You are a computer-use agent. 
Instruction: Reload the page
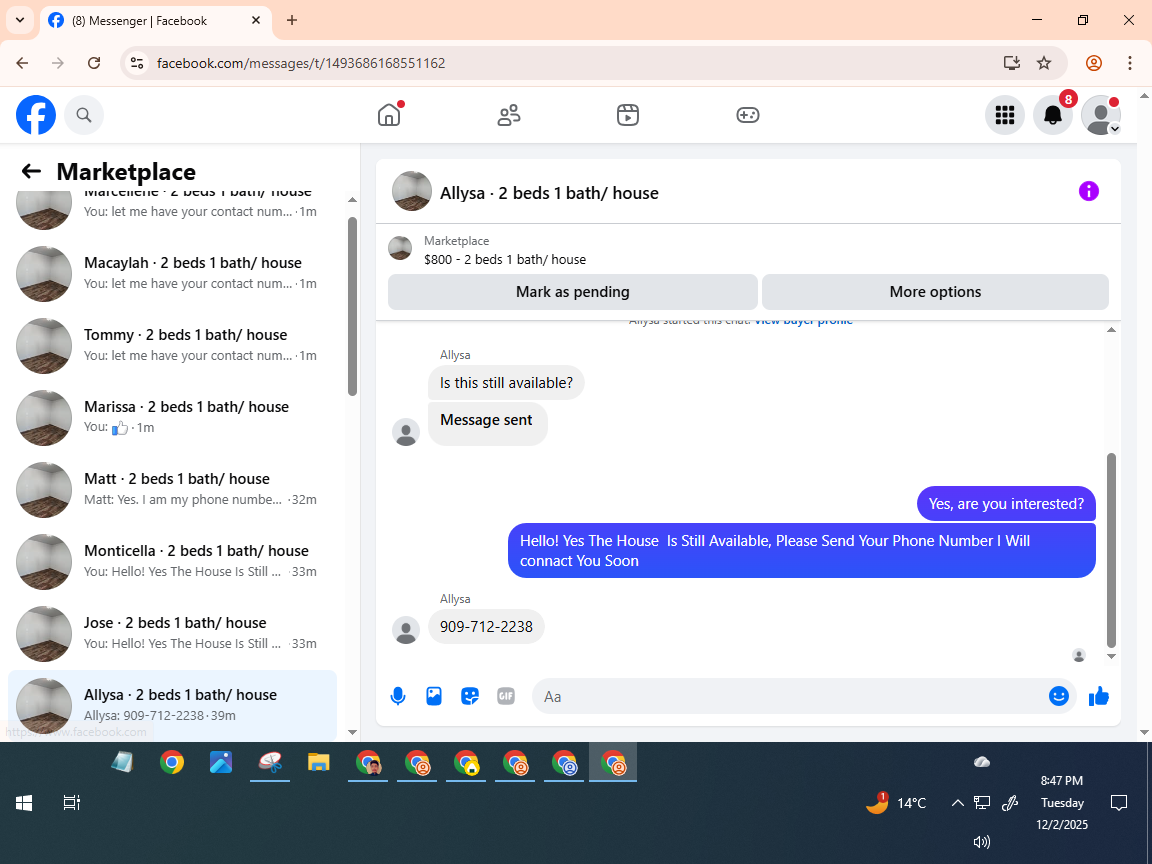94,63
